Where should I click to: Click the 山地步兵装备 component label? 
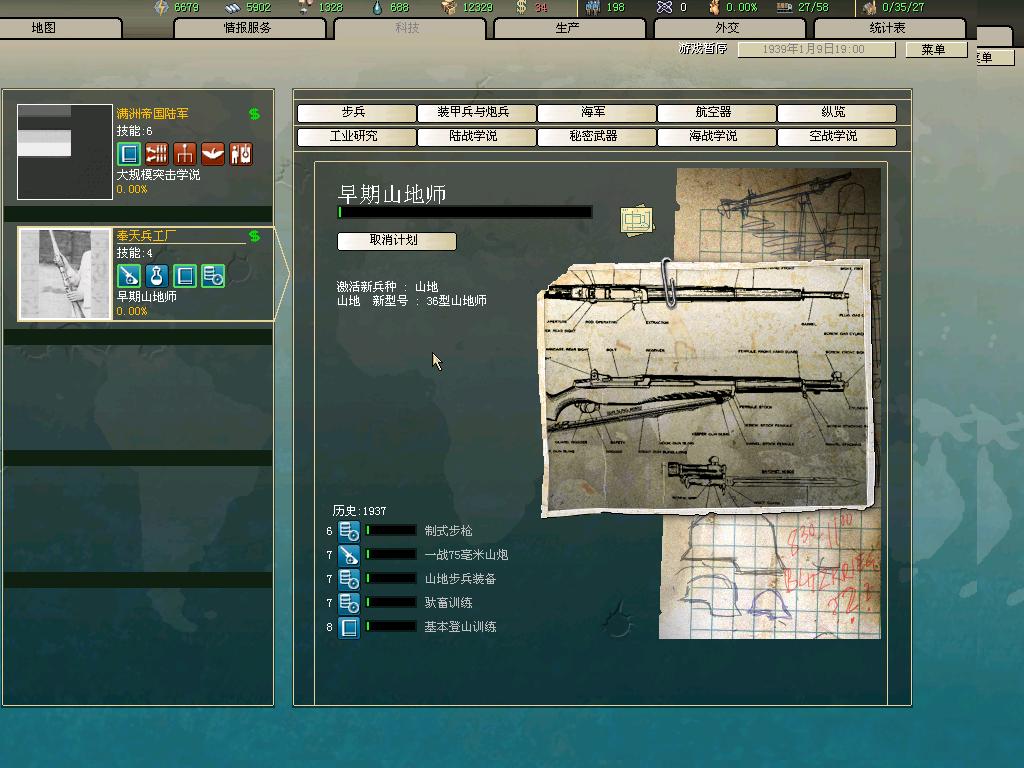(460, 579)
